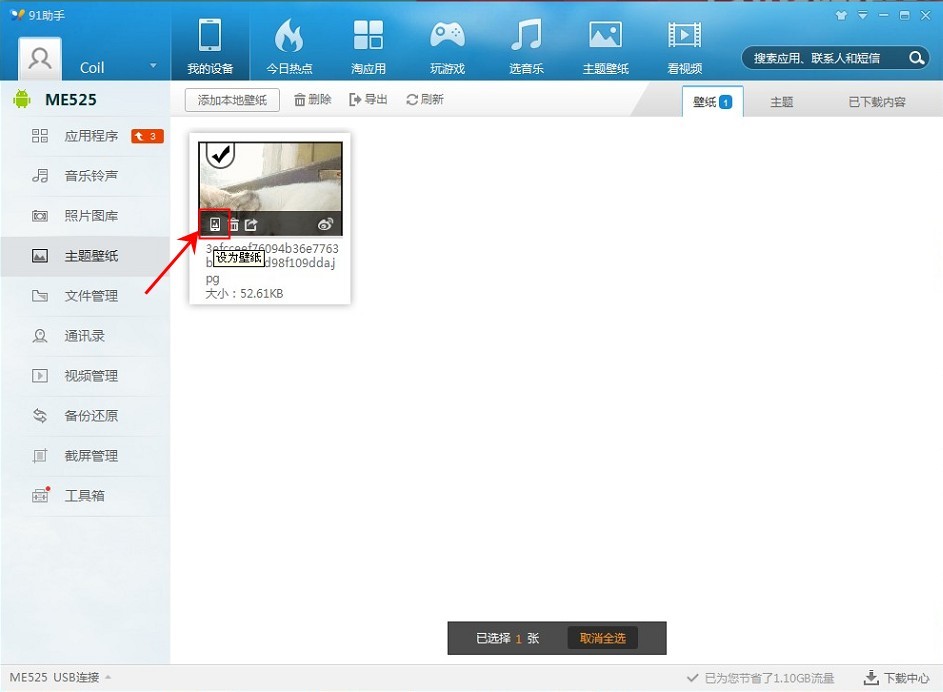
Task: Click the 刷新 refresh toolbar button
Action: pos(425,100)
